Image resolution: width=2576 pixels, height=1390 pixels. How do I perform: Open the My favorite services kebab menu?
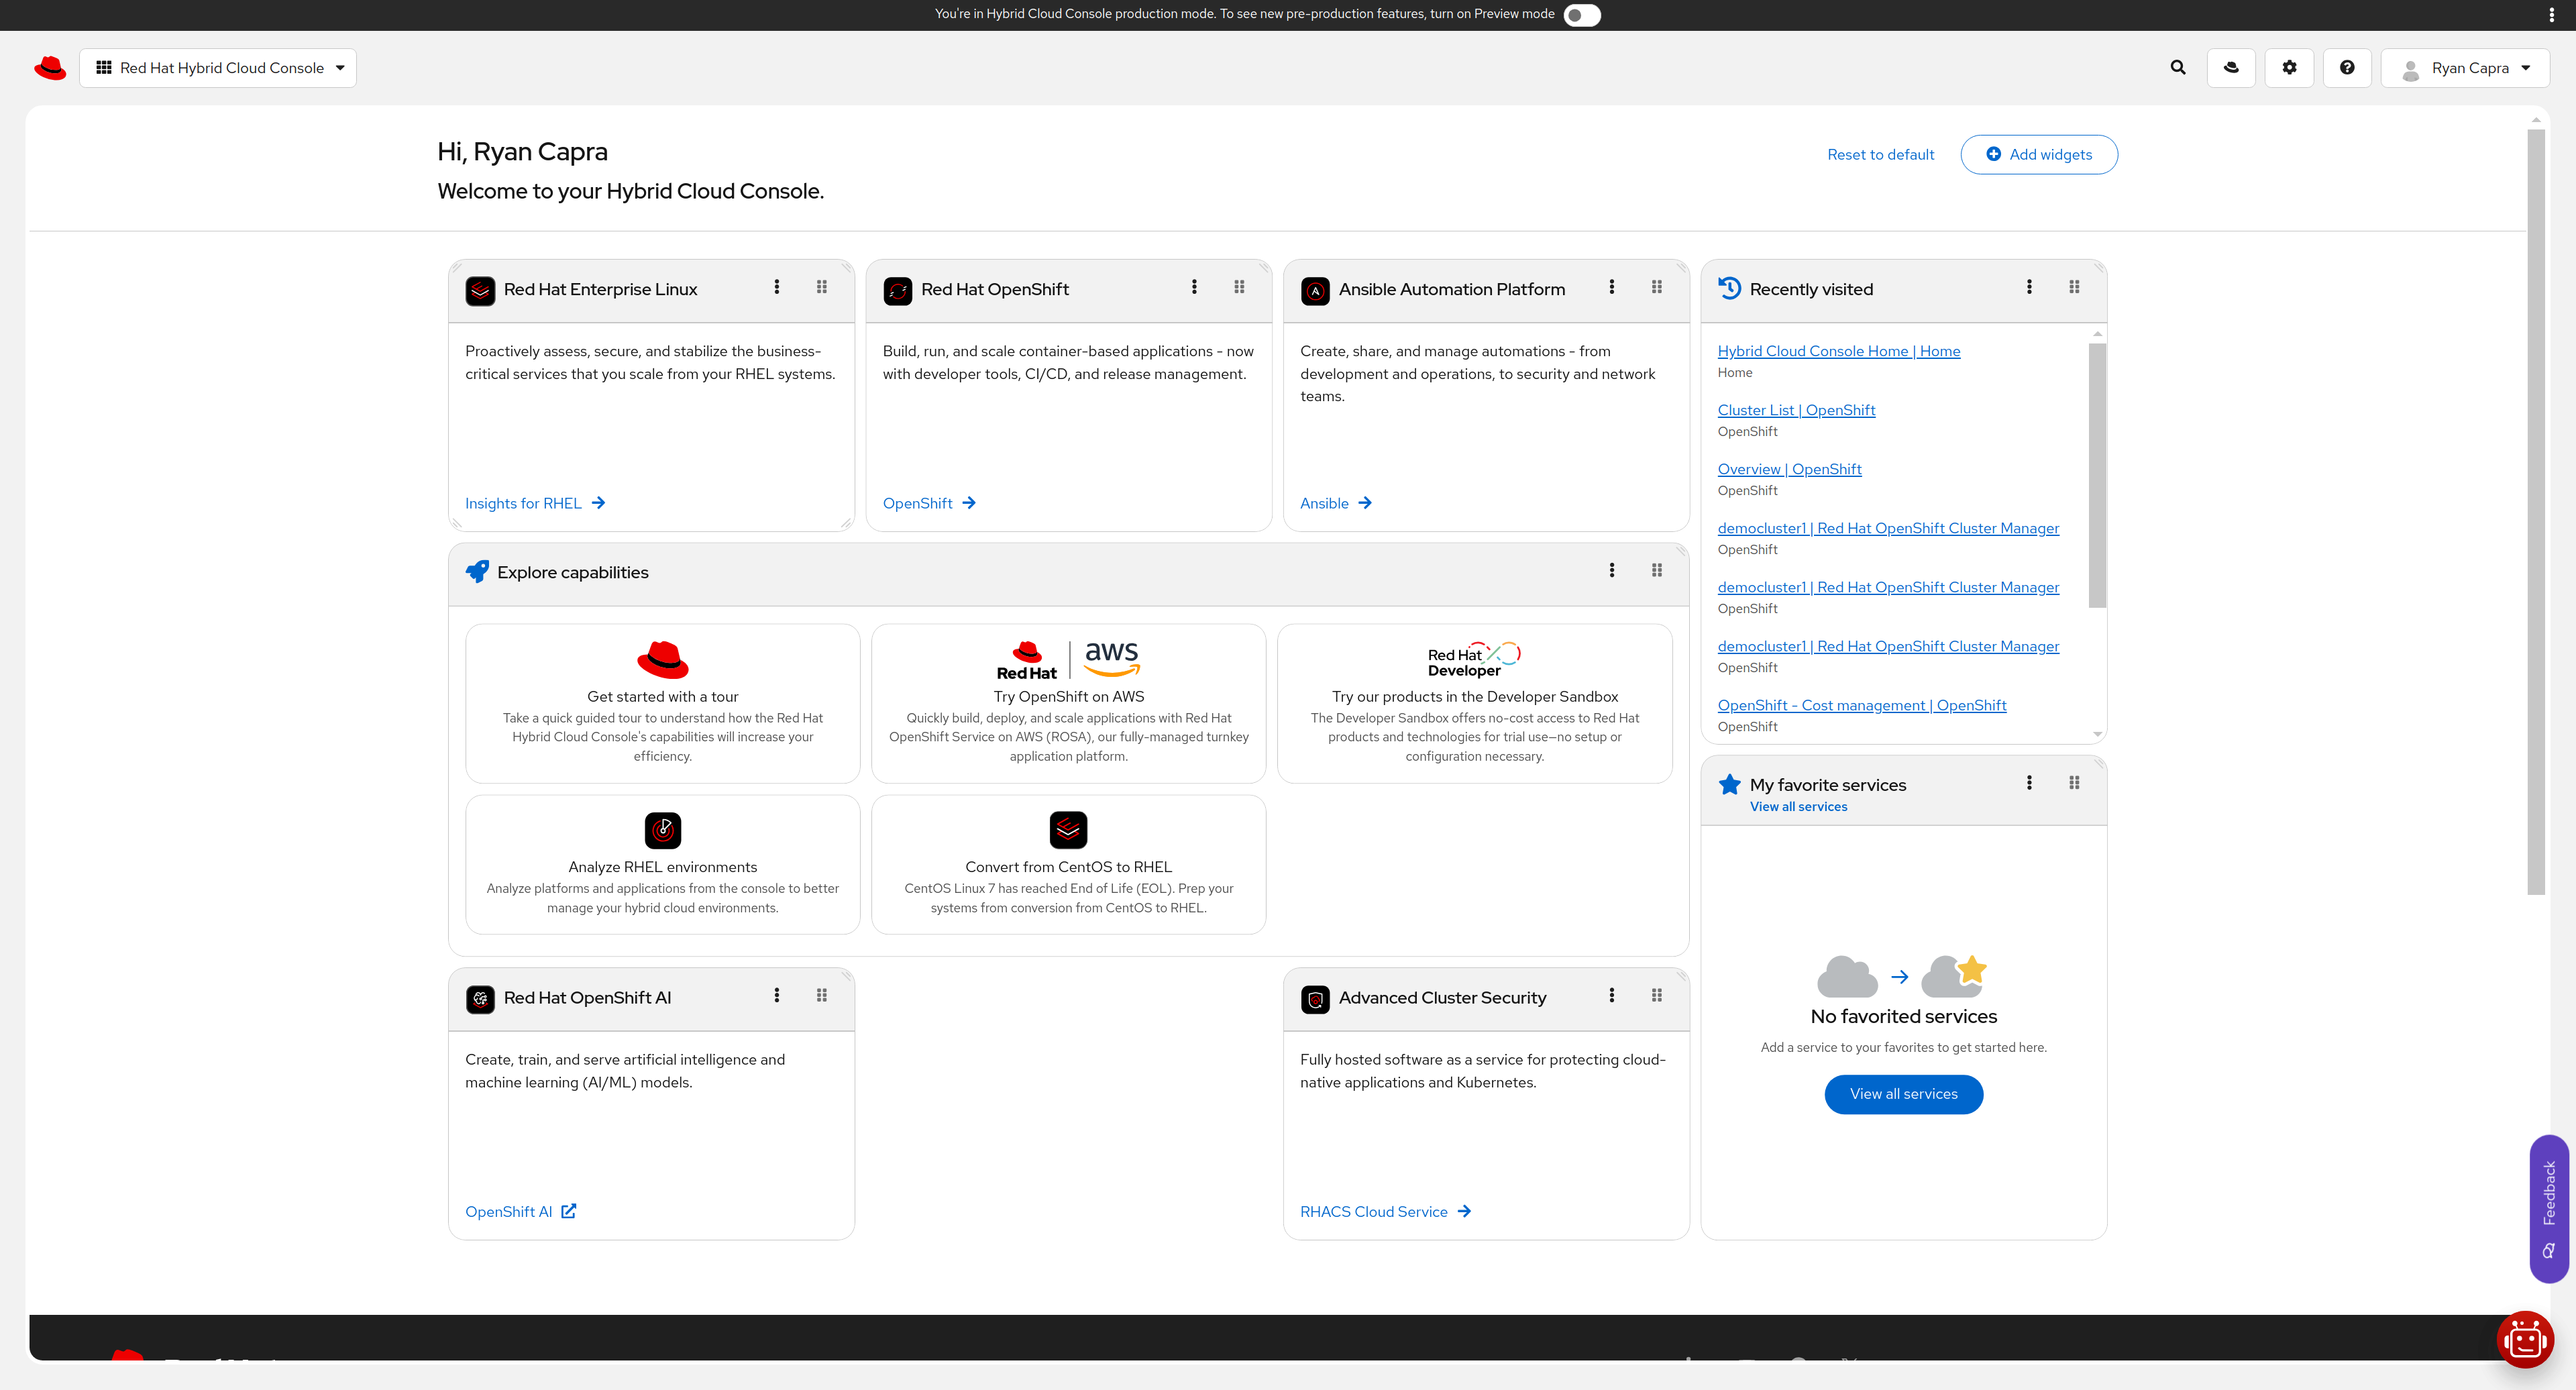point(2029,783)
